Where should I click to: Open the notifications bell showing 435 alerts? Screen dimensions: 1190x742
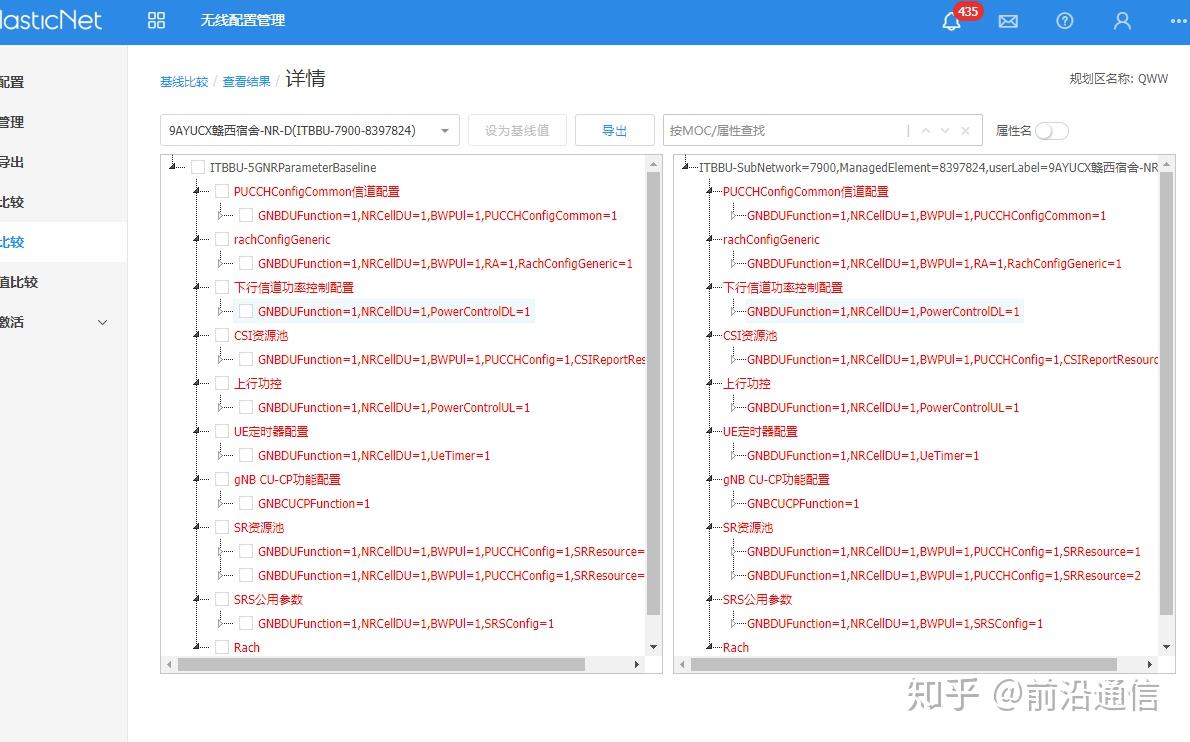[951, 21]
